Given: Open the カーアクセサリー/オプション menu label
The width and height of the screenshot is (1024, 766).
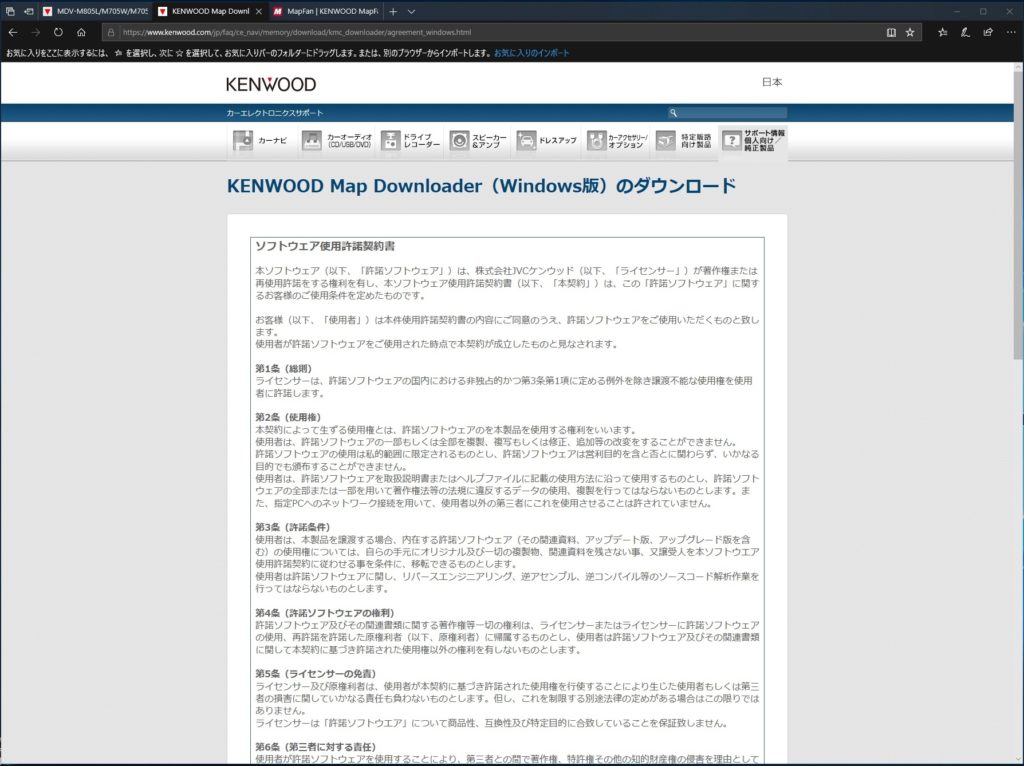Looking at the screenshot, I should click(628, 140).
